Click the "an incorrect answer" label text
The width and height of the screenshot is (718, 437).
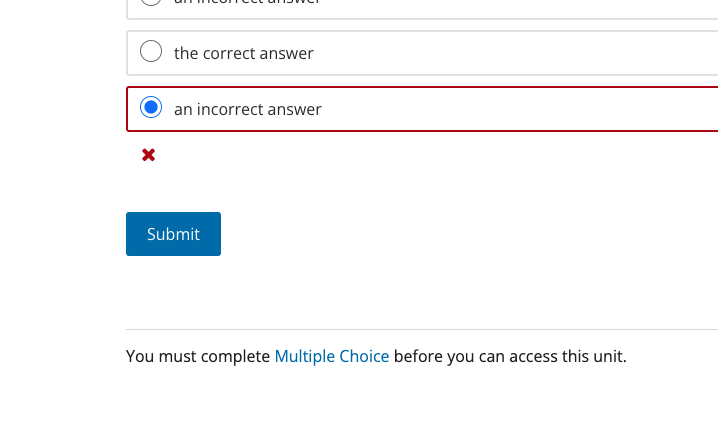pos(248,109)
